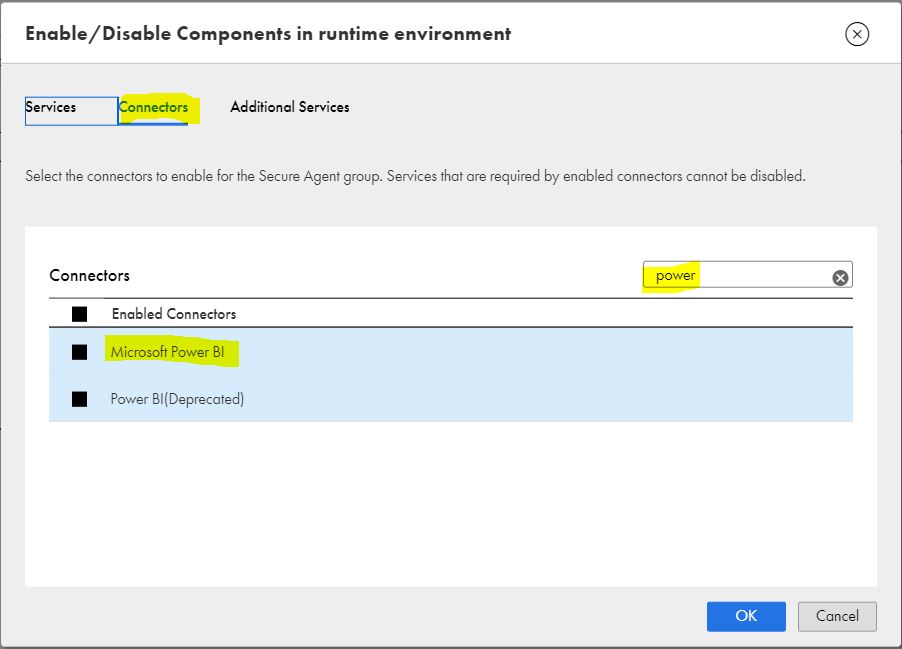Select the Power BI(Deprecated) row label
The width and height of the screenshot is (902, 649).
click(177, 399)
